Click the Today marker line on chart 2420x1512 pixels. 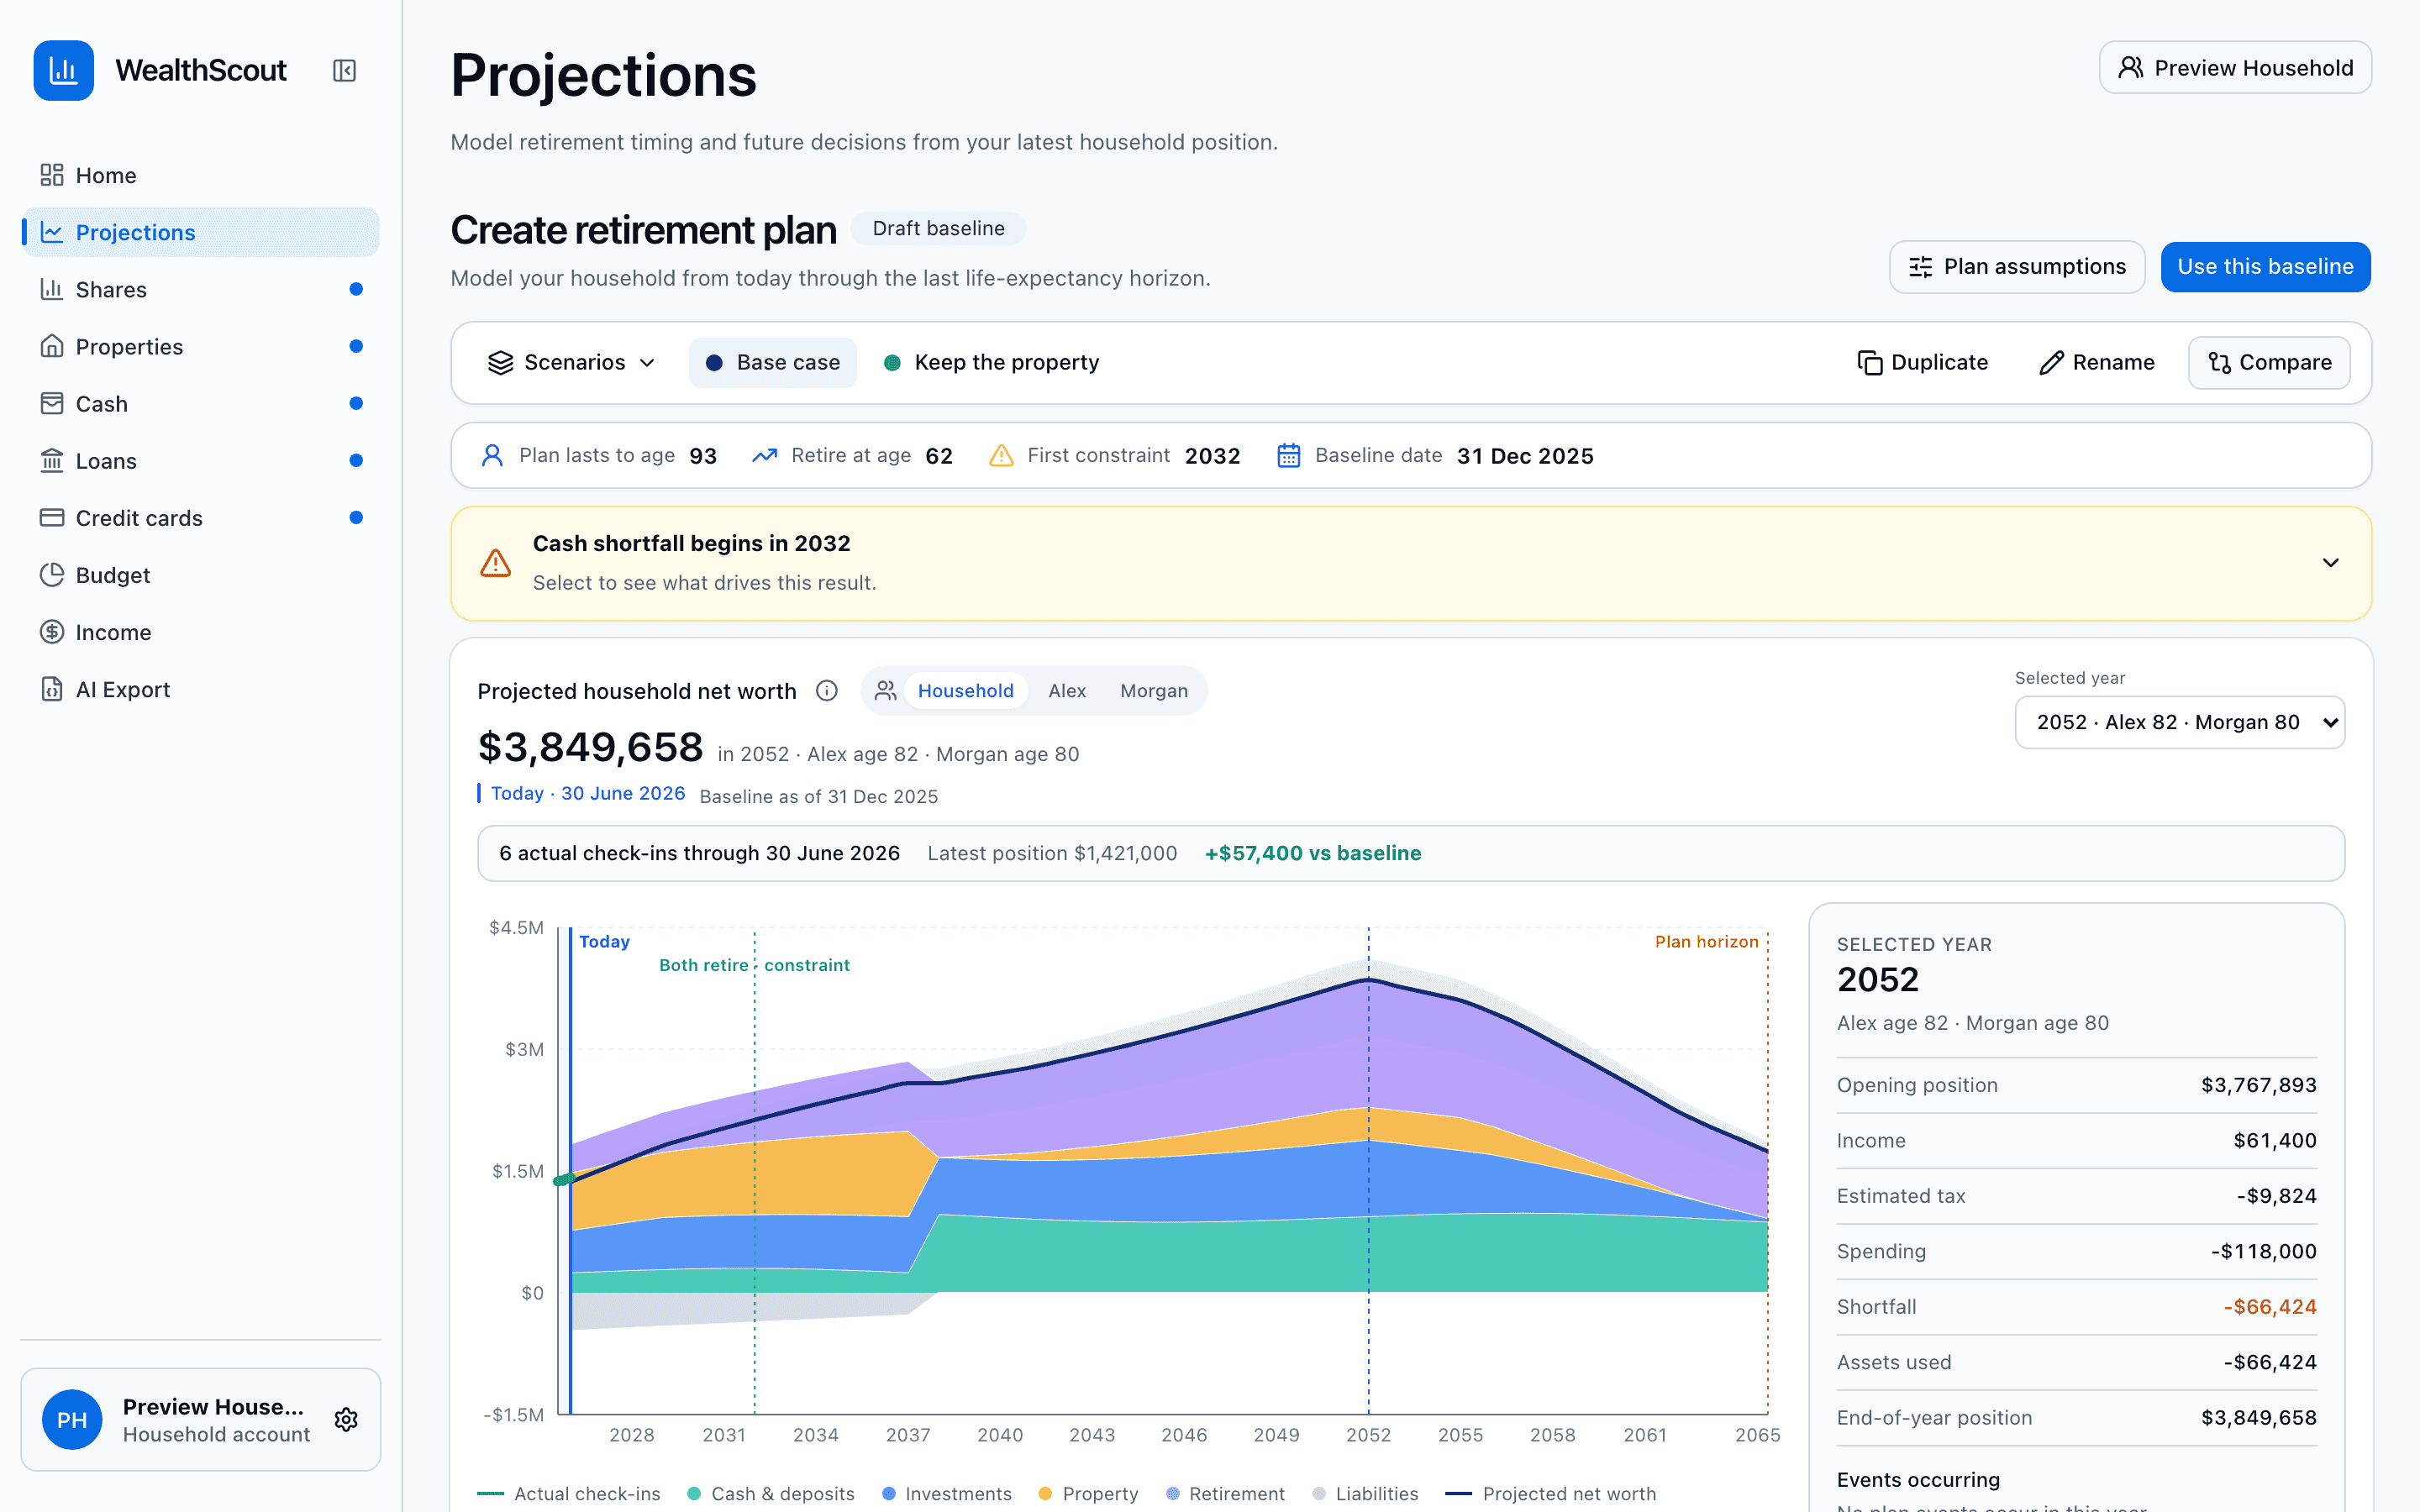point(570,1170)
